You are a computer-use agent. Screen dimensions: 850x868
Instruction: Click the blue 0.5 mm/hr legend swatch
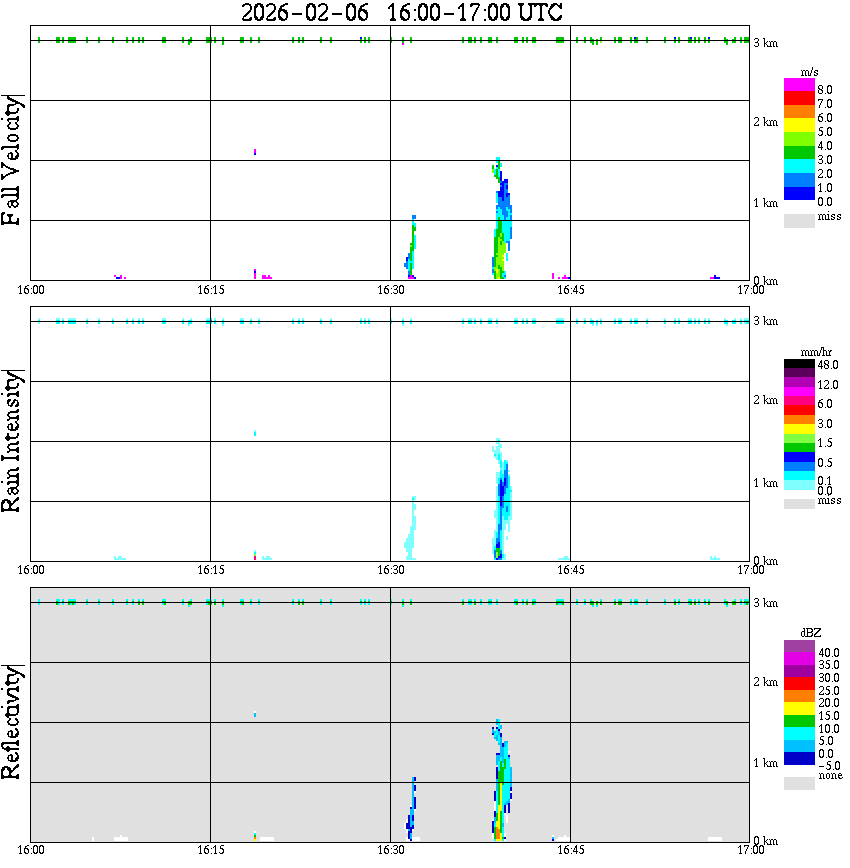(799, 457)
